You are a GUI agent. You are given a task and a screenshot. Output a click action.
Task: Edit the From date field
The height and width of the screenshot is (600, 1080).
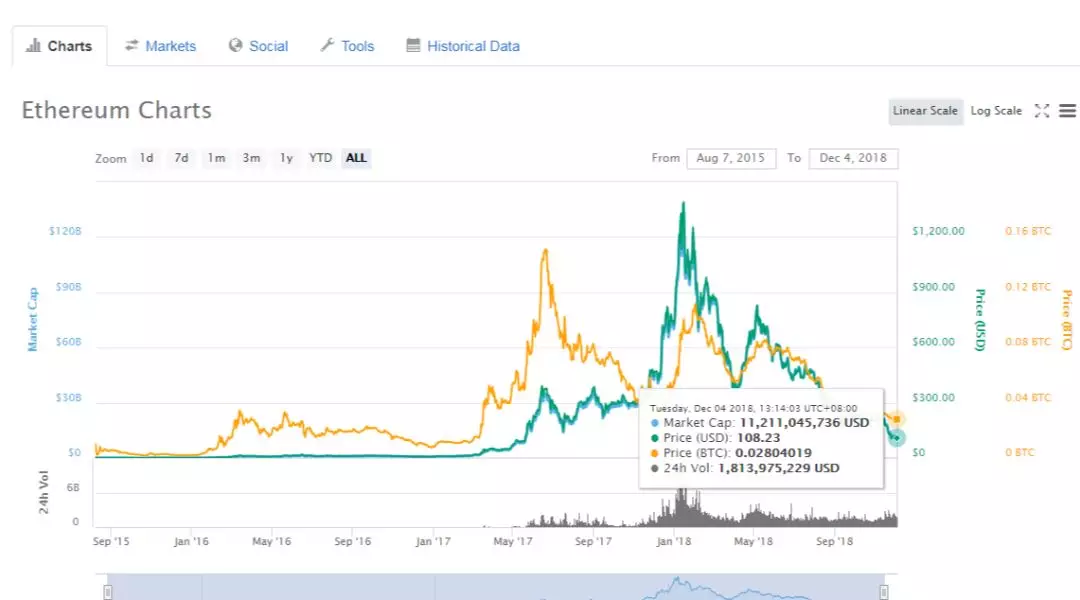pos(731,158)
